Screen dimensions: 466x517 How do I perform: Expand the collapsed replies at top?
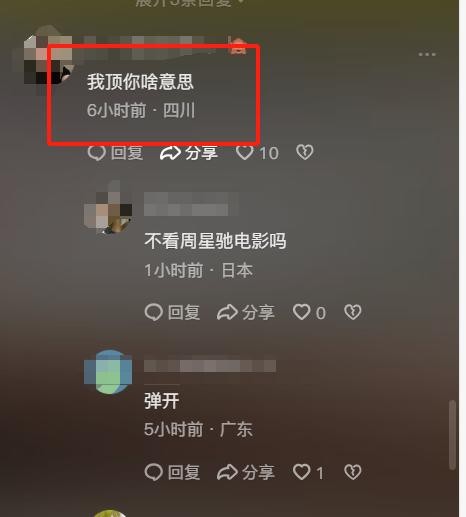point(190,3)
